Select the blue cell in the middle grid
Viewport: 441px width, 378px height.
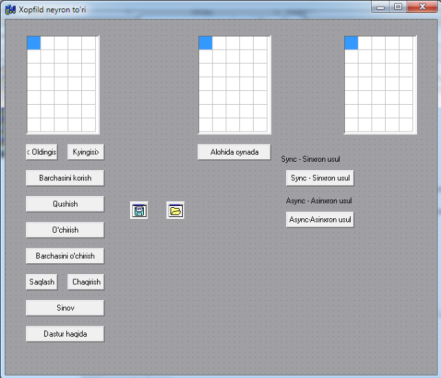pyautogui.click(x=205, y=43)
